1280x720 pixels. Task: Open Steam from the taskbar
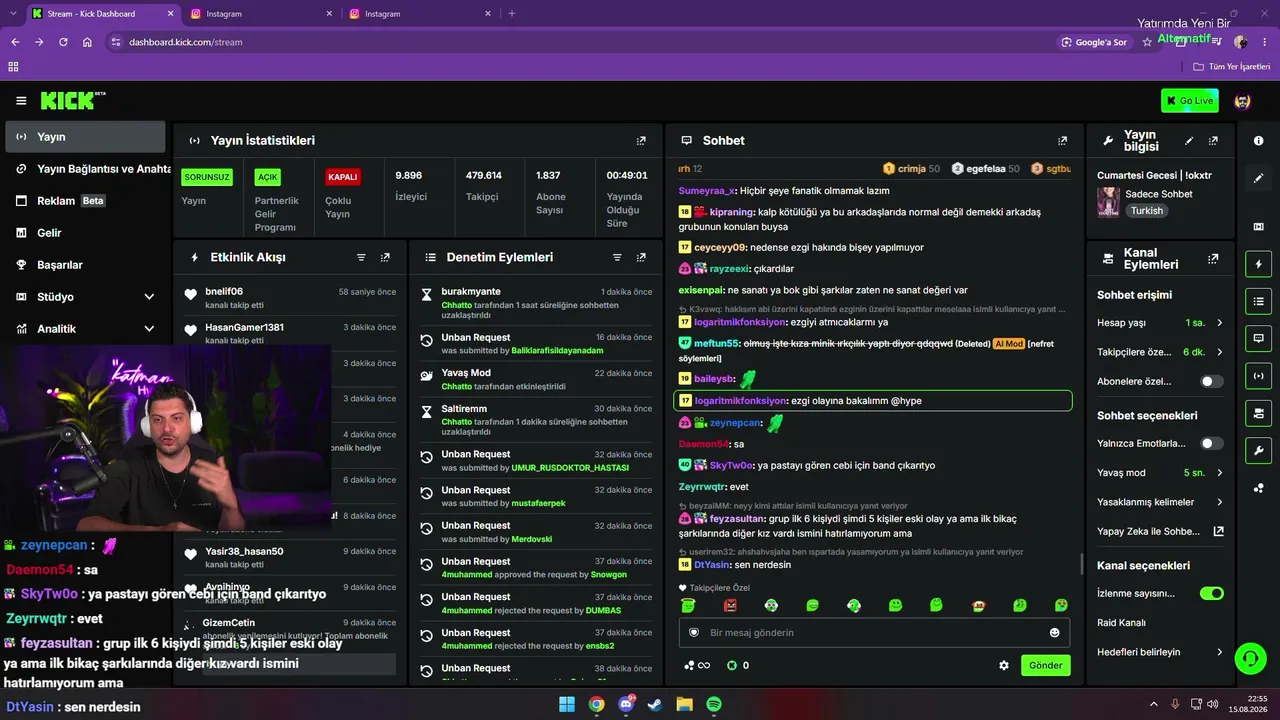(x=655, y=704)
